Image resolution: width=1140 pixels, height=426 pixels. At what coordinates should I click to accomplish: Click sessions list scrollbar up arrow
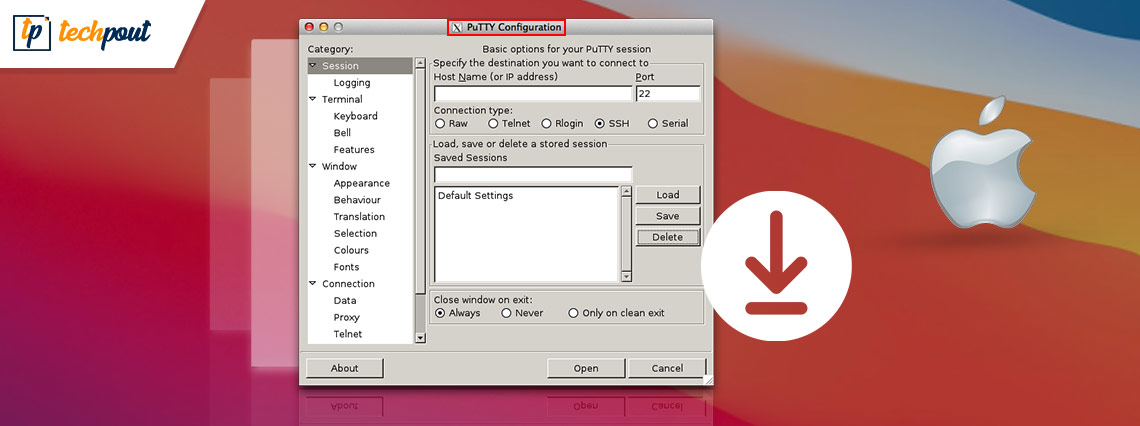click(x=626, y=192)
